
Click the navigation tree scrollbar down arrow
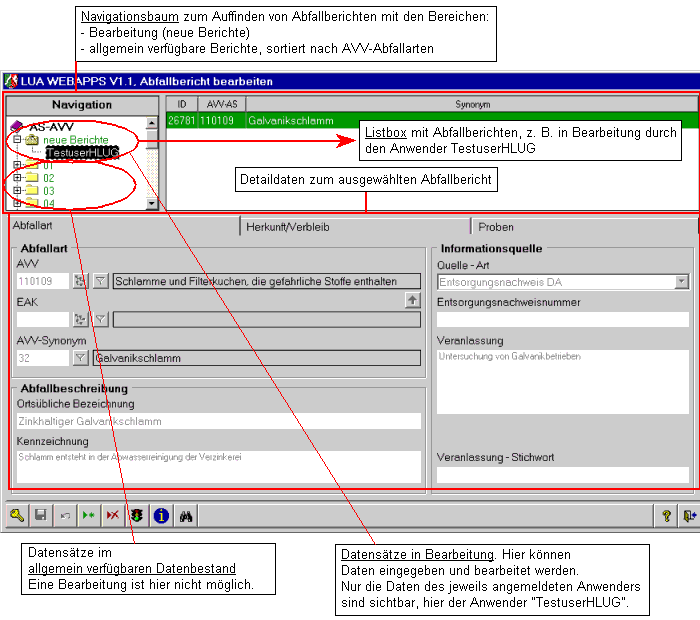pos(152,203)
